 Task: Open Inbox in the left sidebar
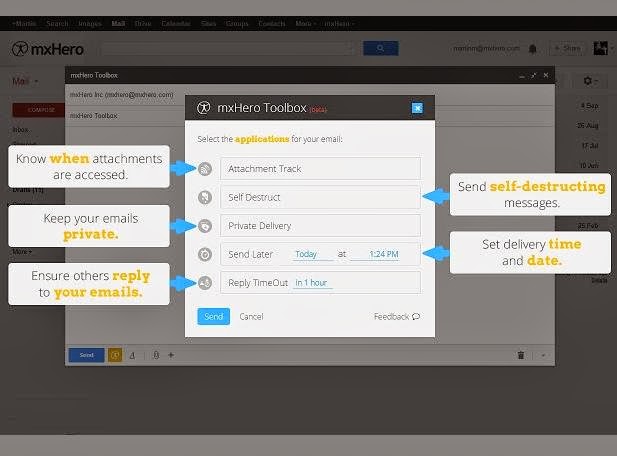[20, 129]
